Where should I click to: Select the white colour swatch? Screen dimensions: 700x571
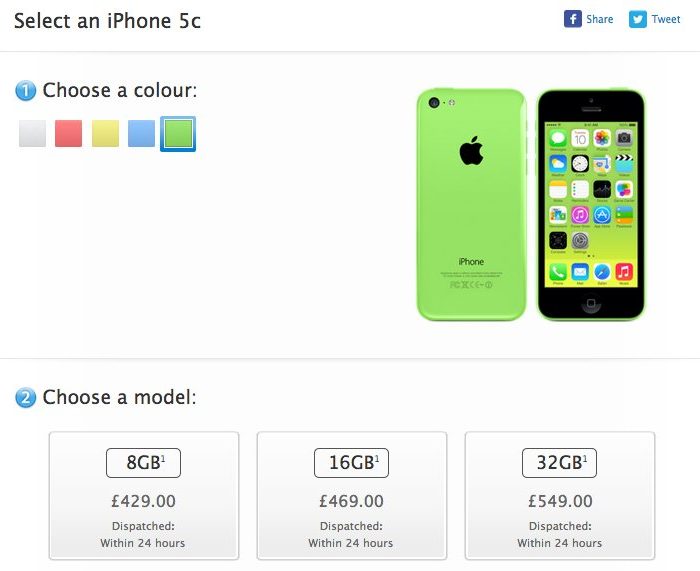coord(32,133)
